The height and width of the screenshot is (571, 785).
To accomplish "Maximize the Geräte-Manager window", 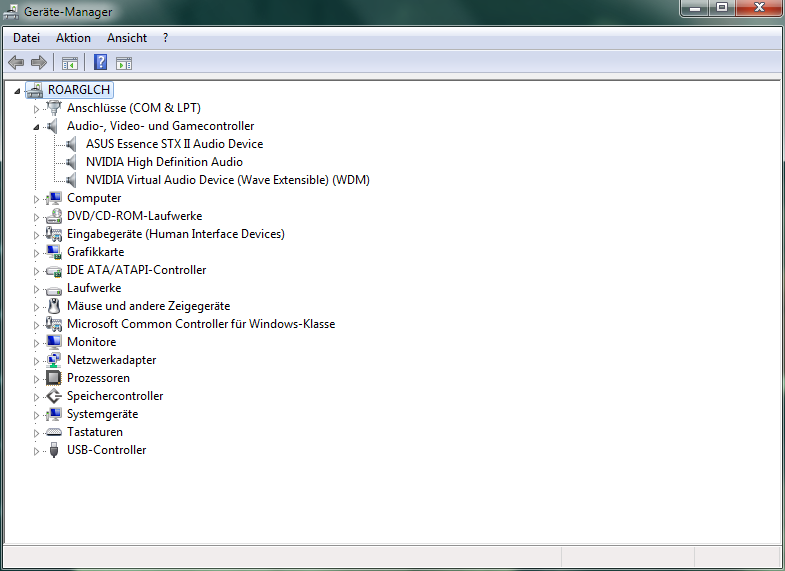I will 721,8.
